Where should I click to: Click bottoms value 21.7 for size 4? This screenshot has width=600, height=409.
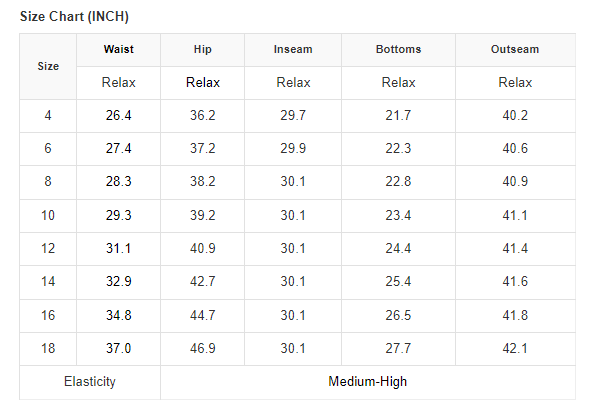398,115
